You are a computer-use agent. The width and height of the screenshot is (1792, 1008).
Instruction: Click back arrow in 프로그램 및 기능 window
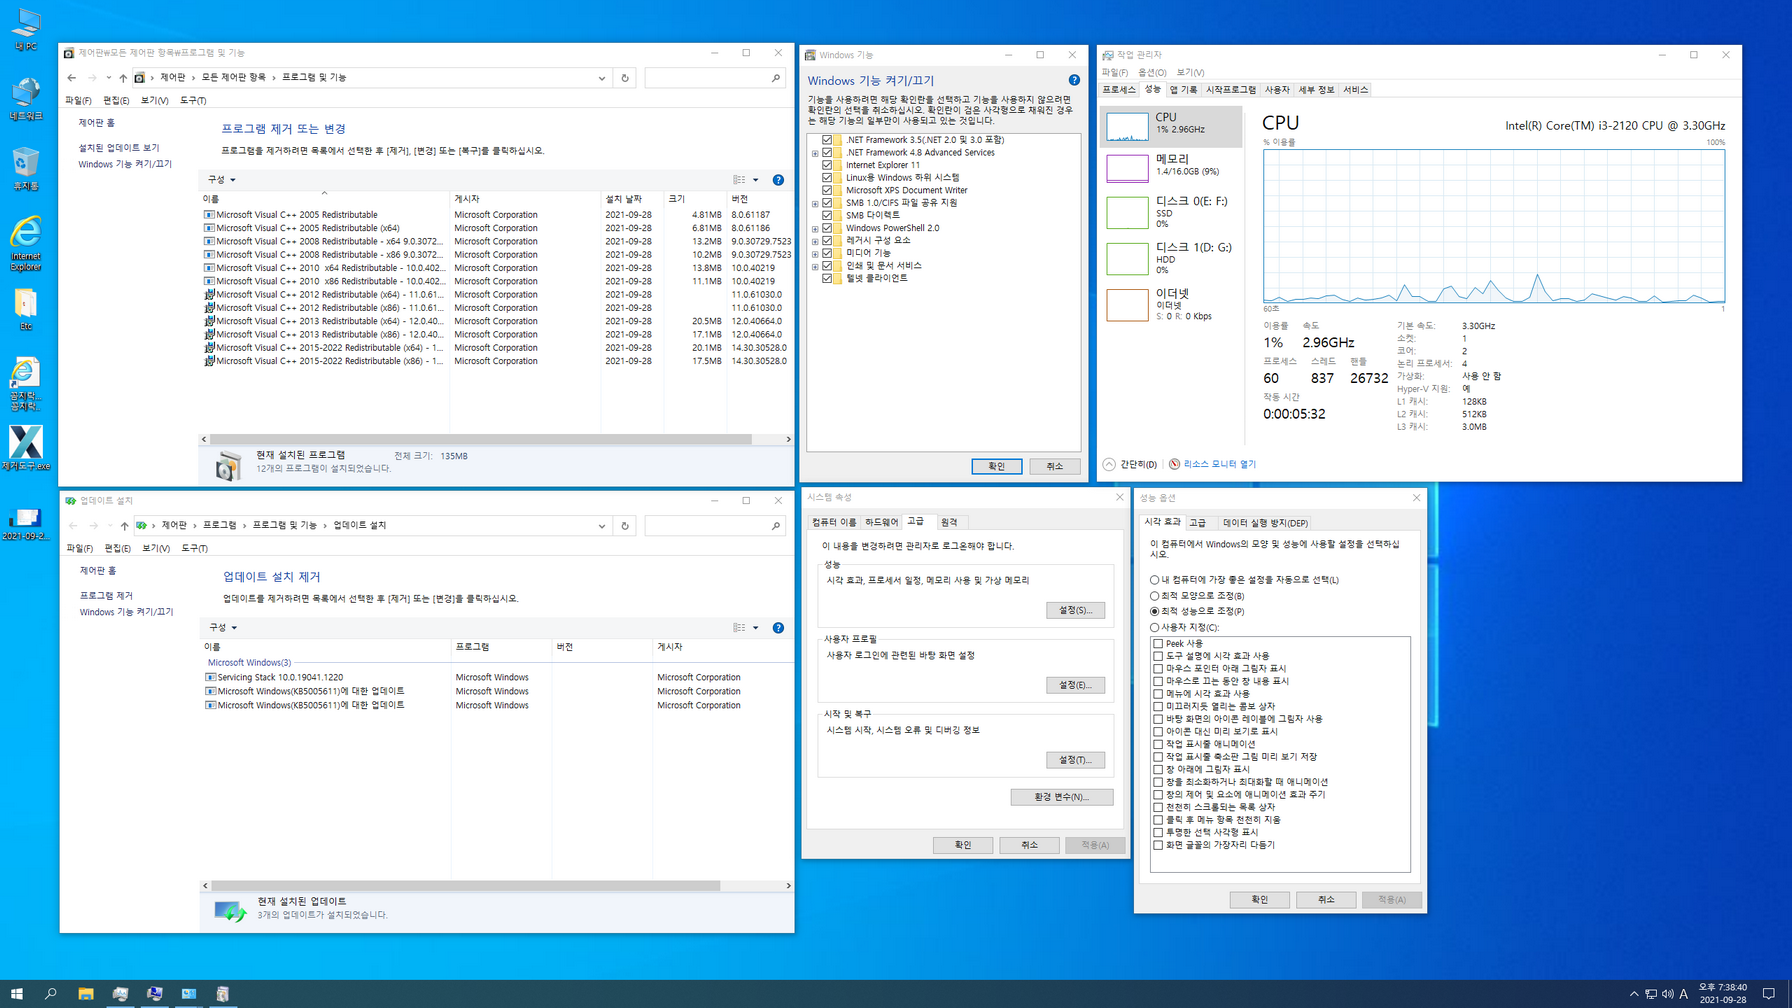(72, 78)
